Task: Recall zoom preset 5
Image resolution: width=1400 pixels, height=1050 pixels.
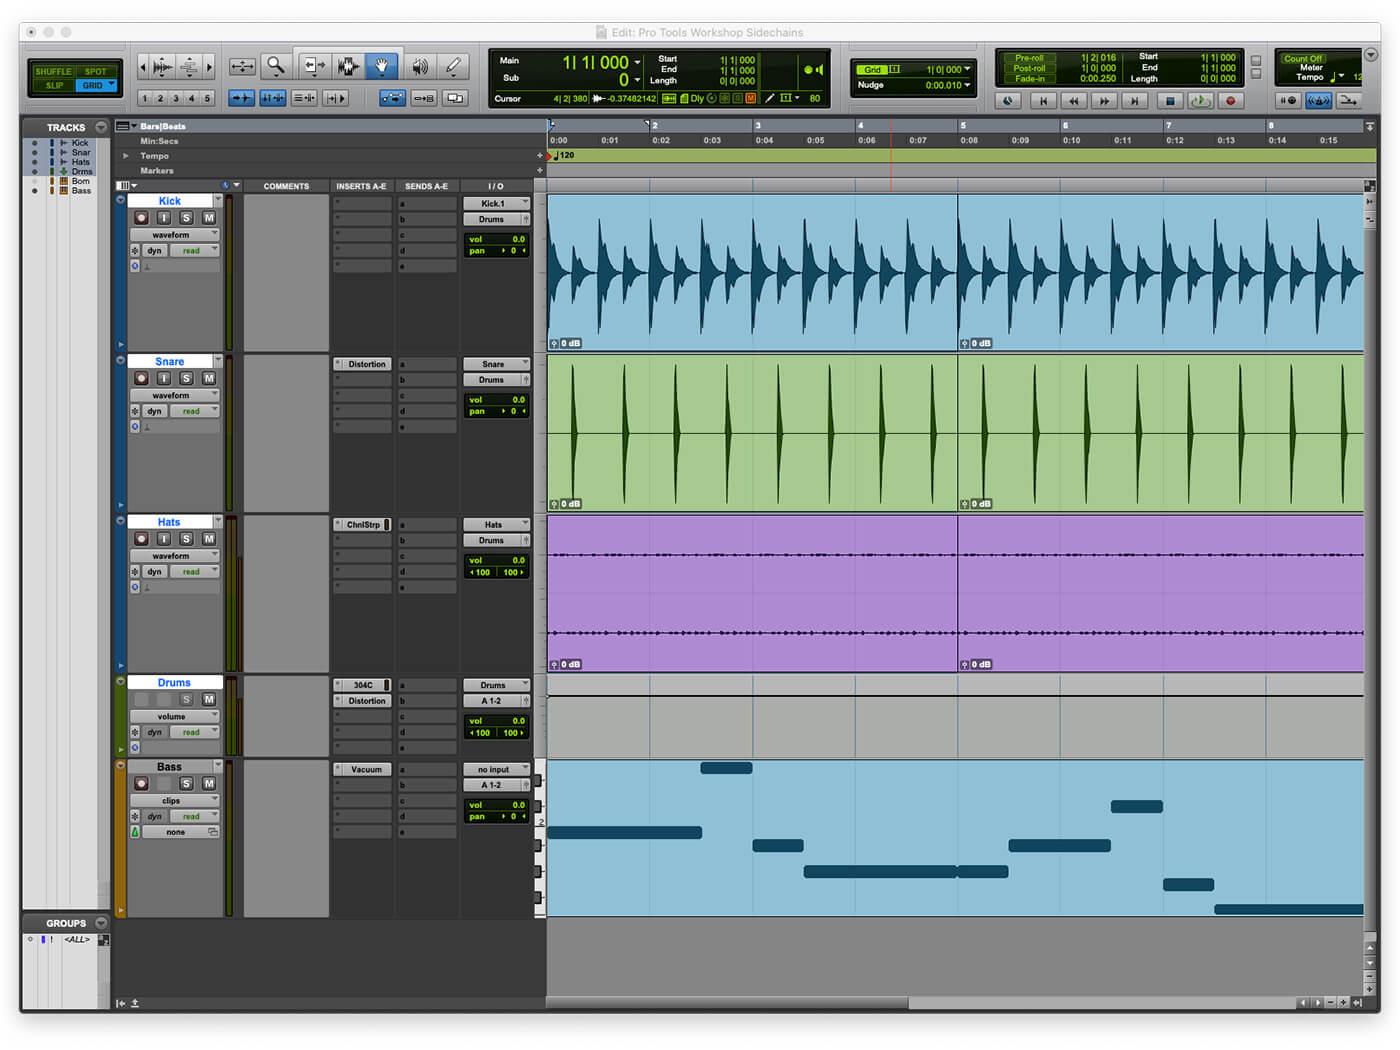Action: (x=207, y=98)
